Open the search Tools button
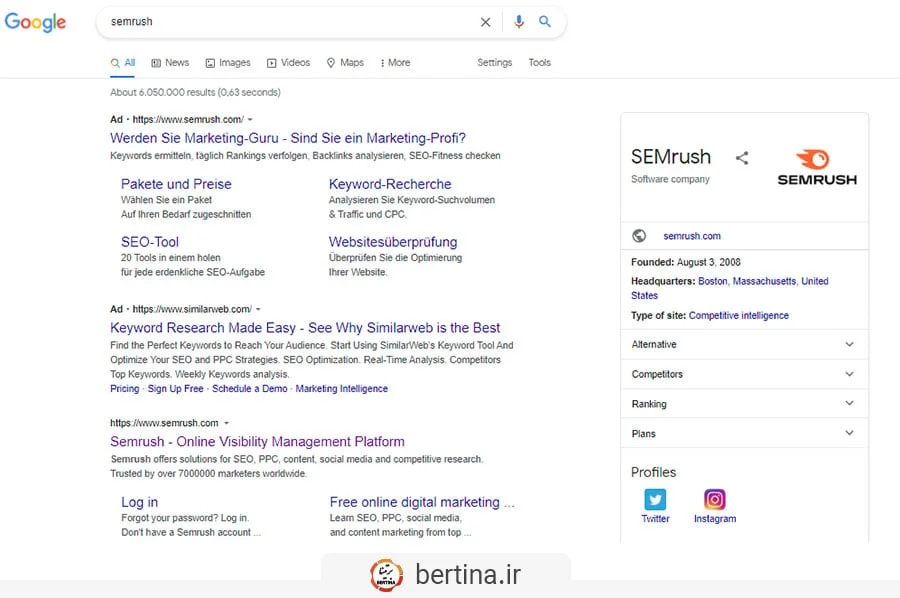 539,63
